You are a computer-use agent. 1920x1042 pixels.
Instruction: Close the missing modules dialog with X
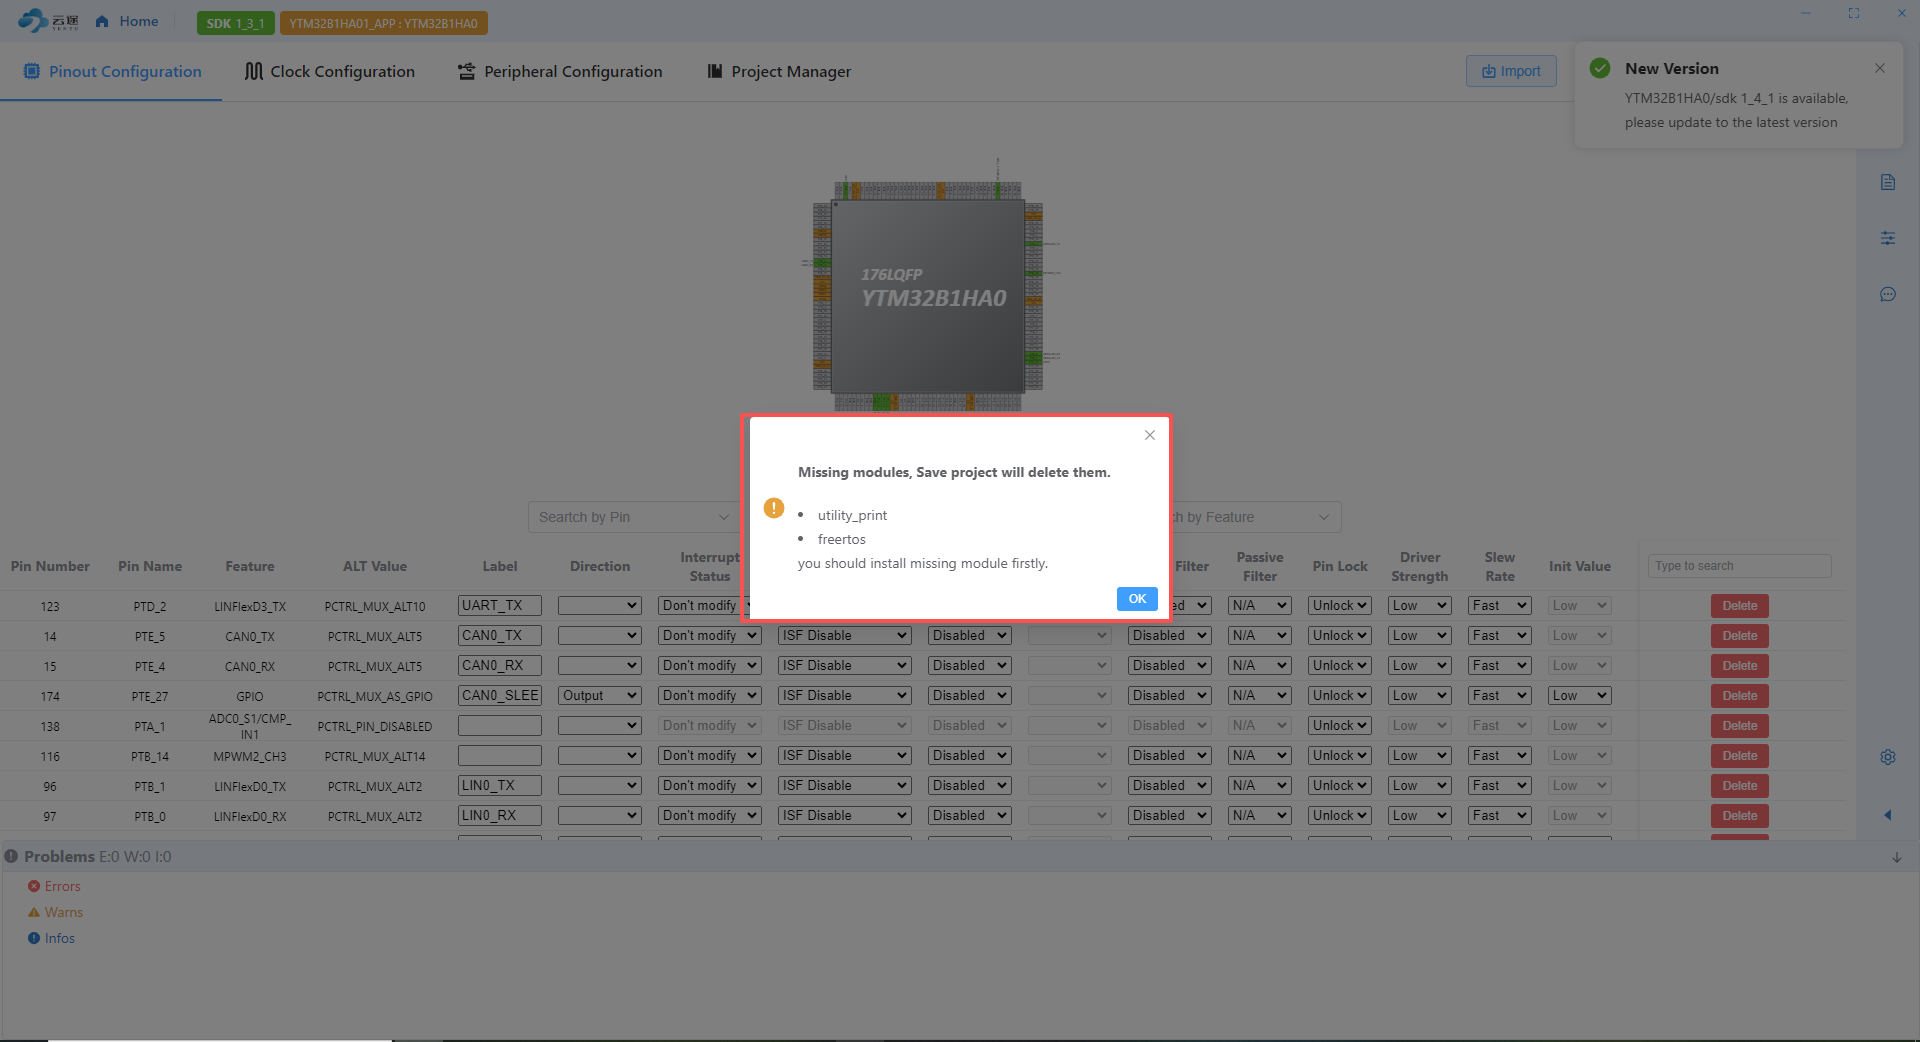coord(1150,435)
